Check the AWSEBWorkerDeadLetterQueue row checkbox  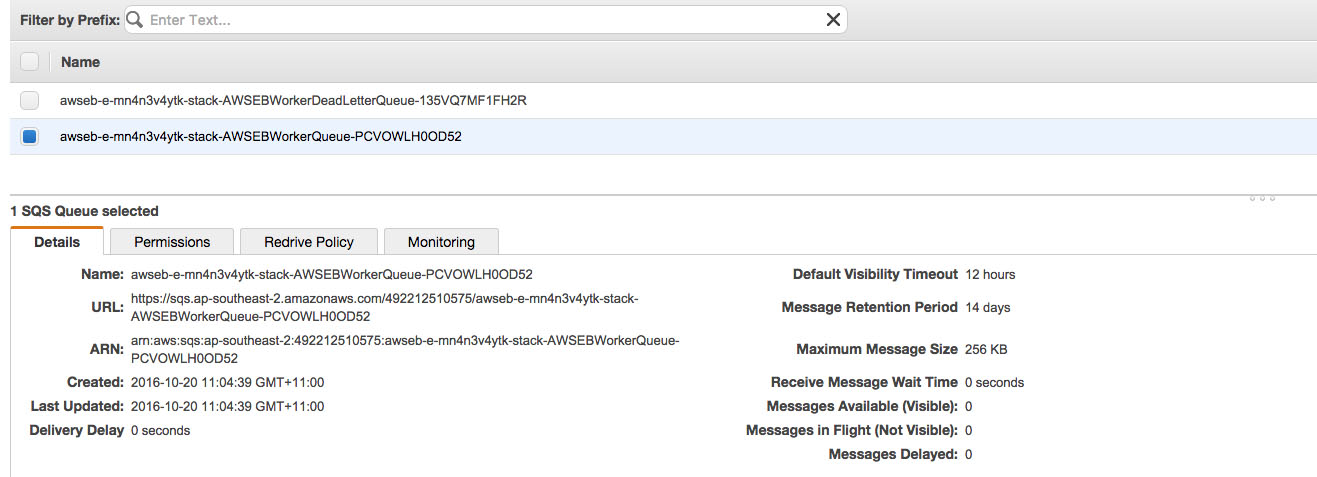click(x=29, y=100)
